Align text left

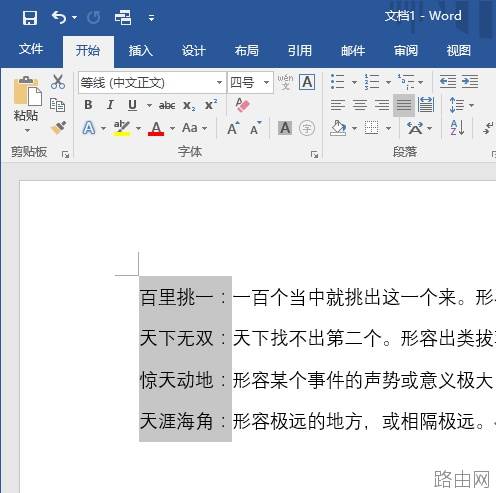[338, 105]
